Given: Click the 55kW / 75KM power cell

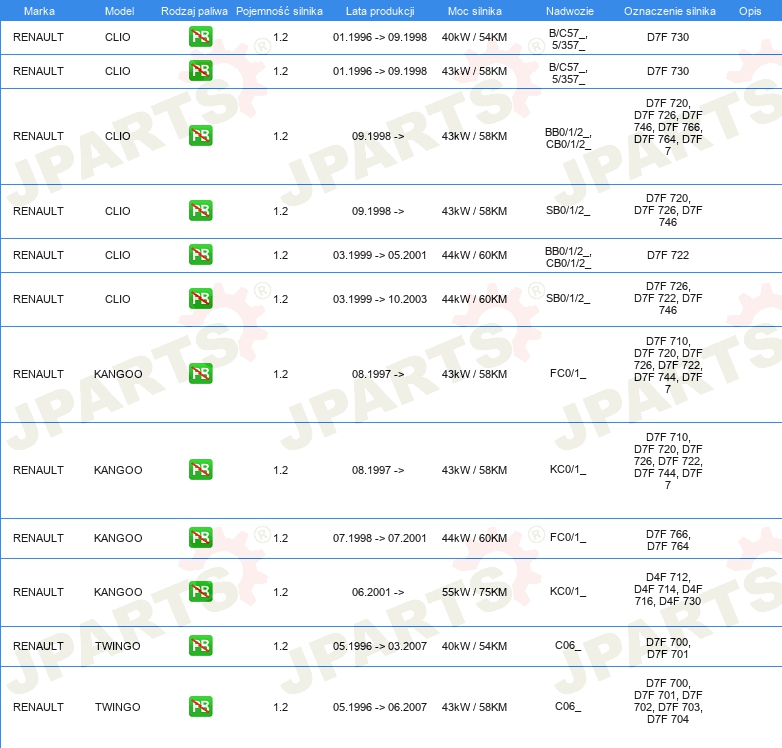Looking at the screenshot, I should [474, 592].
